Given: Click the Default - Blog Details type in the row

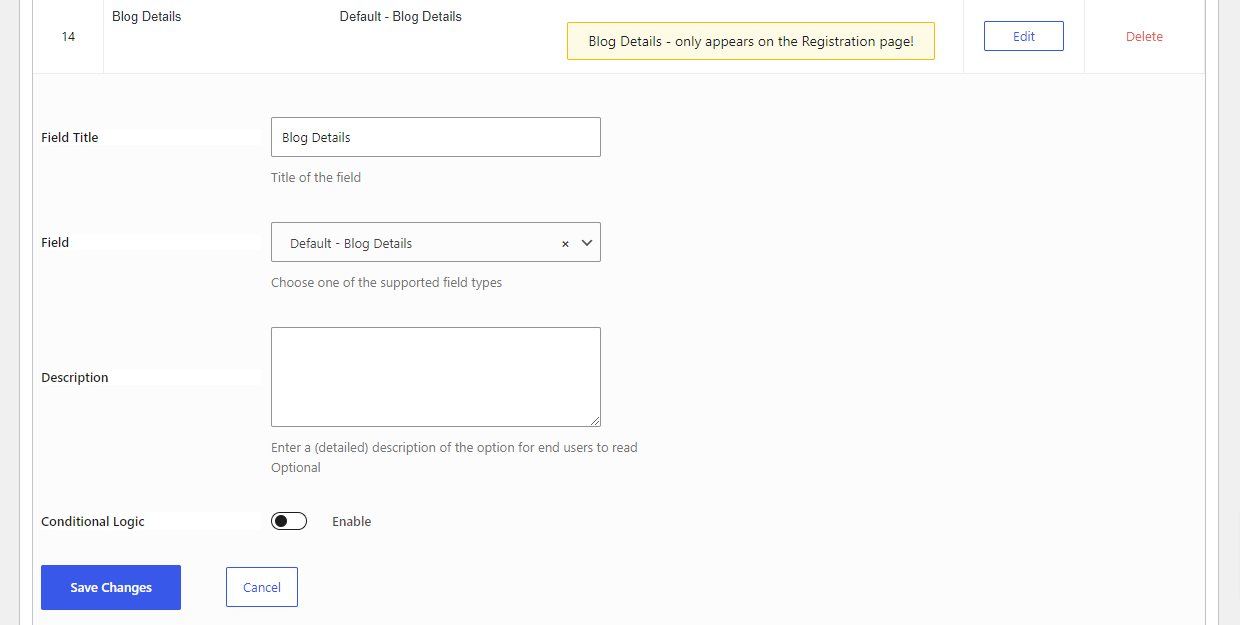Looking at the screenshot, I should (401, 17).
